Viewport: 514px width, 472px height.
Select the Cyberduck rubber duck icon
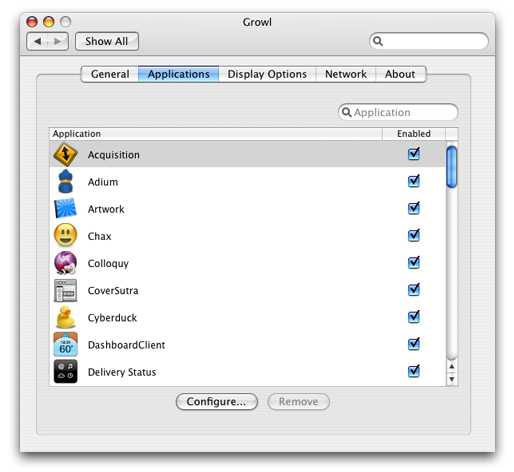65,317
